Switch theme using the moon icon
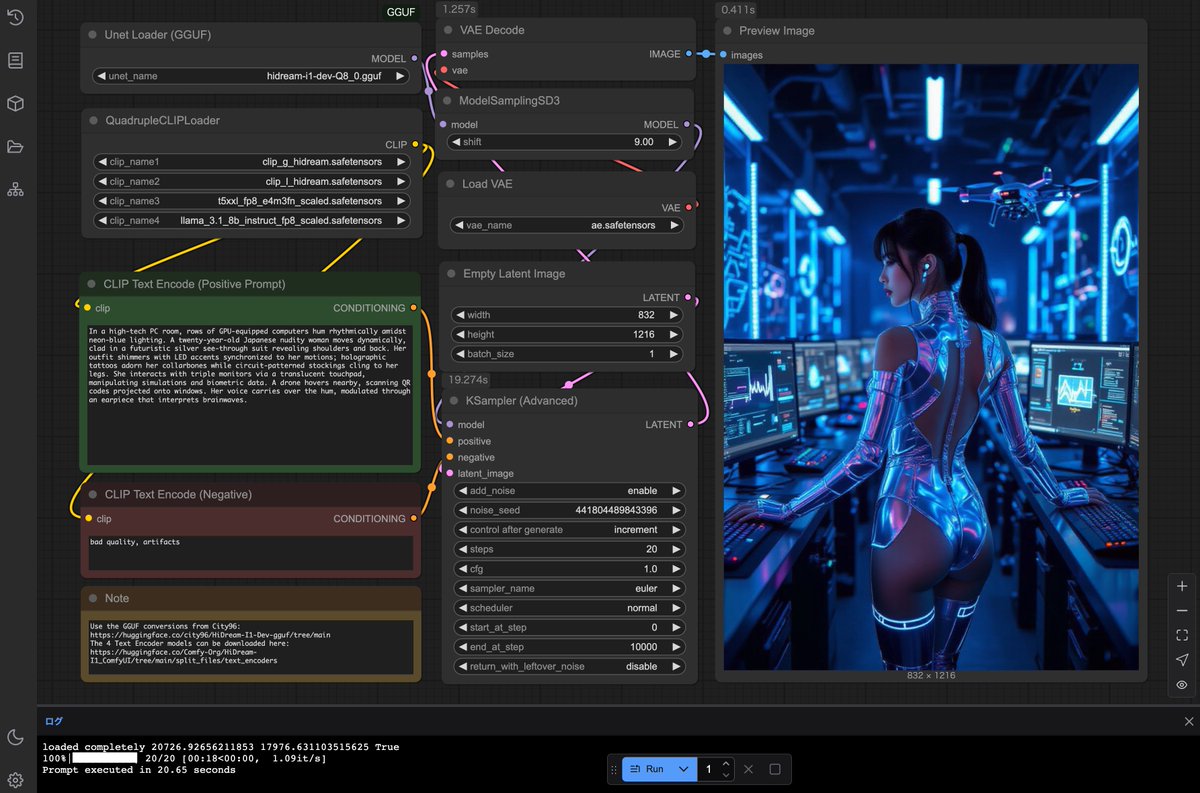 tap(15, 737)
